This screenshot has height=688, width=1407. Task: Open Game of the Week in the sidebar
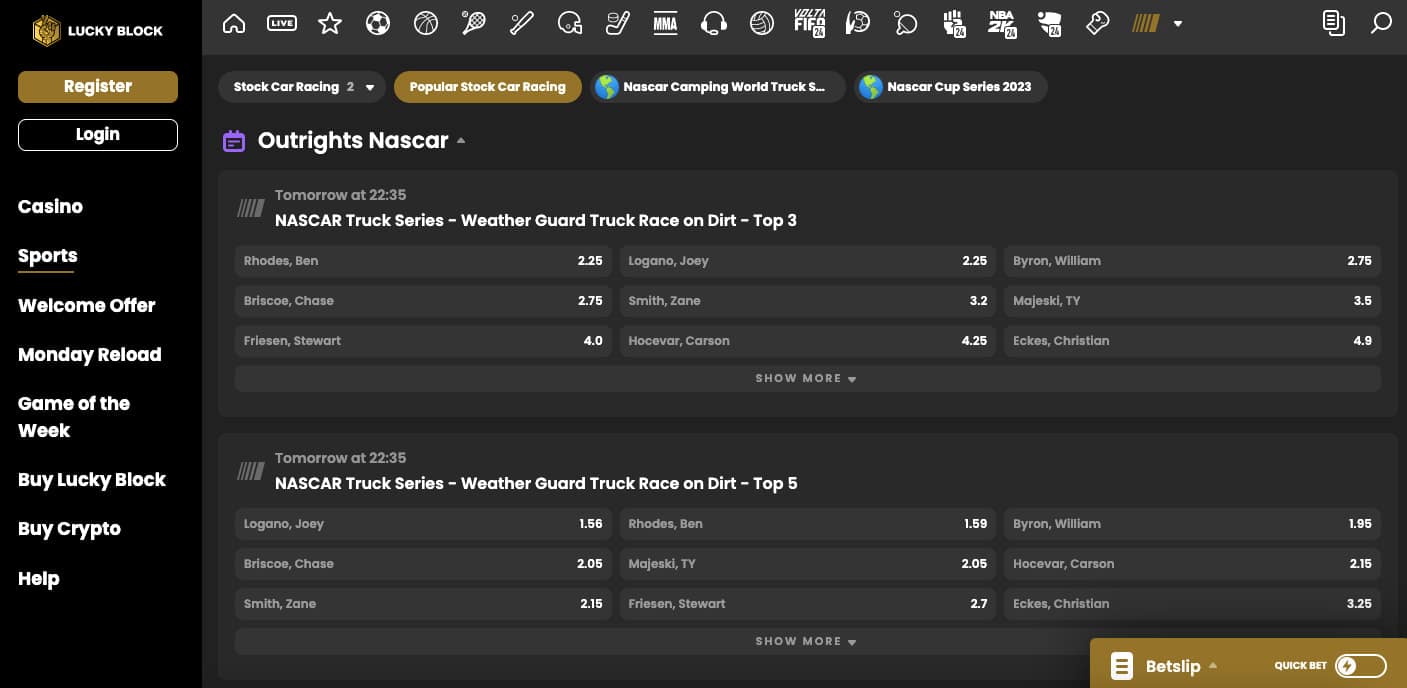tap(74, 417)
